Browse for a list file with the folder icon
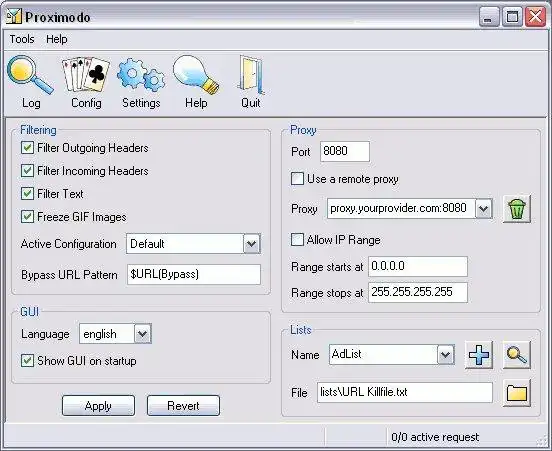The height and width of the screenshot is (451, 552). tap(516, 393)
